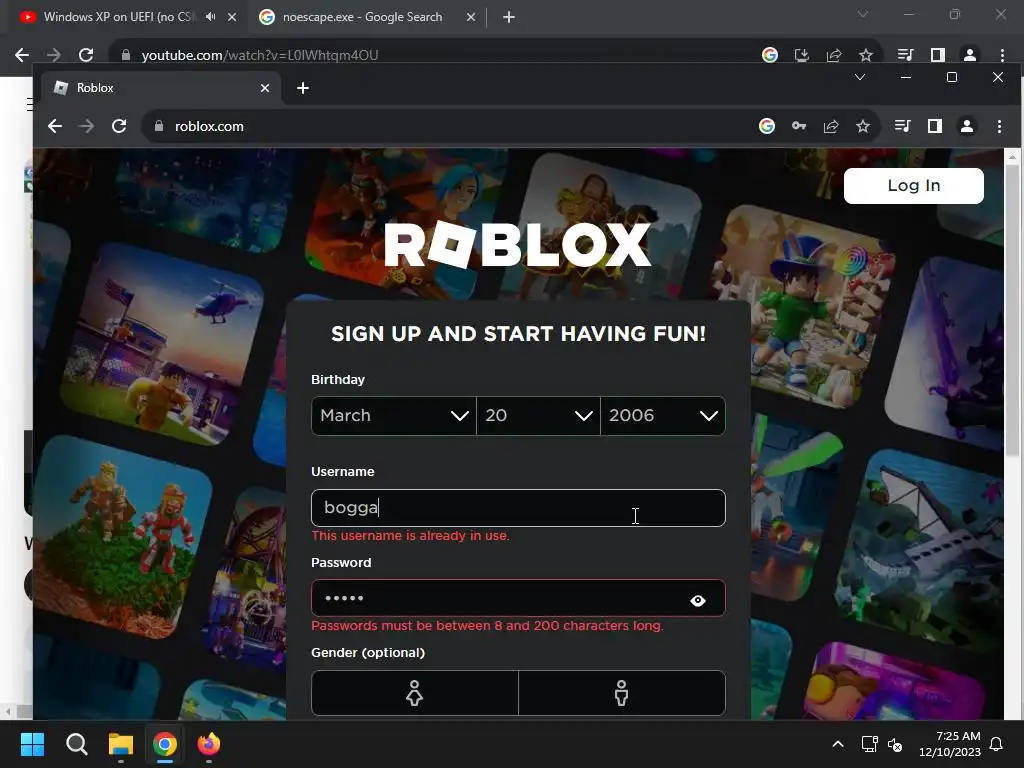The height and width of the screenshot is (768, 1024).
Task: Click the ROBLOX logo
Action: (518, 245)
